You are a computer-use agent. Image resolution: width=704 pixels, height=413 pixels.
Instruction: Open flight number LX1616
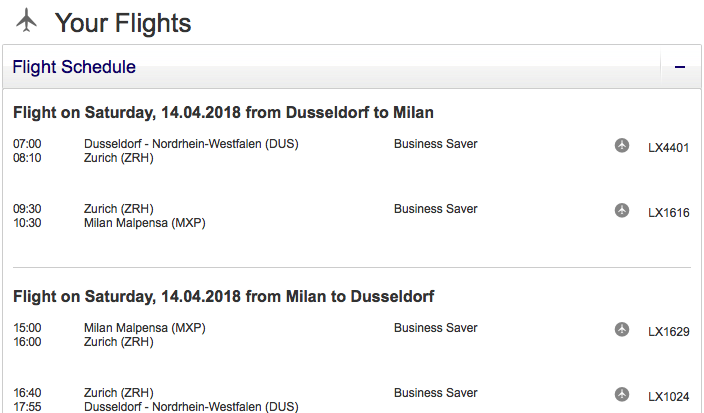(x=668, y=212)
